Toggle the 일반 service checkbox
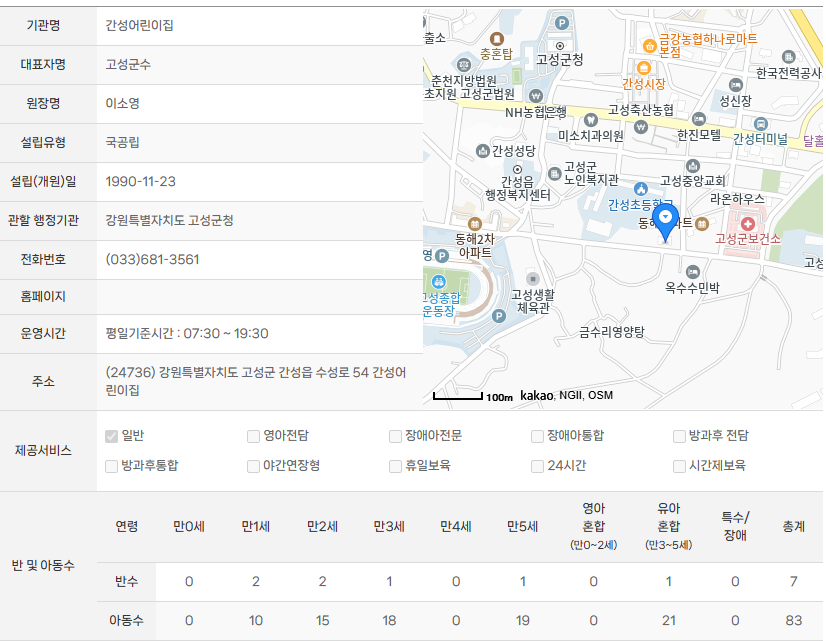 111,436
